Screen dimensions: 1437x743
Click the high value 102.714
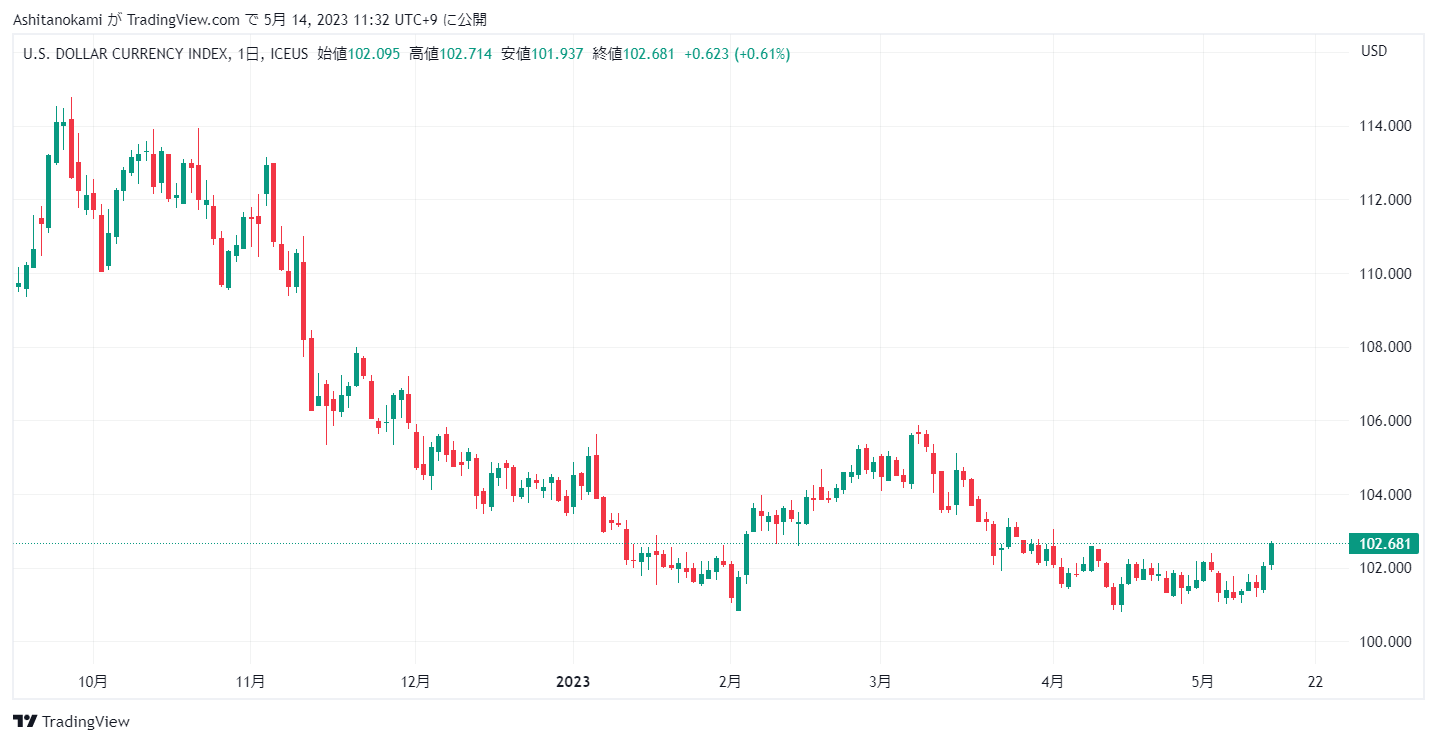pos(465,54)
